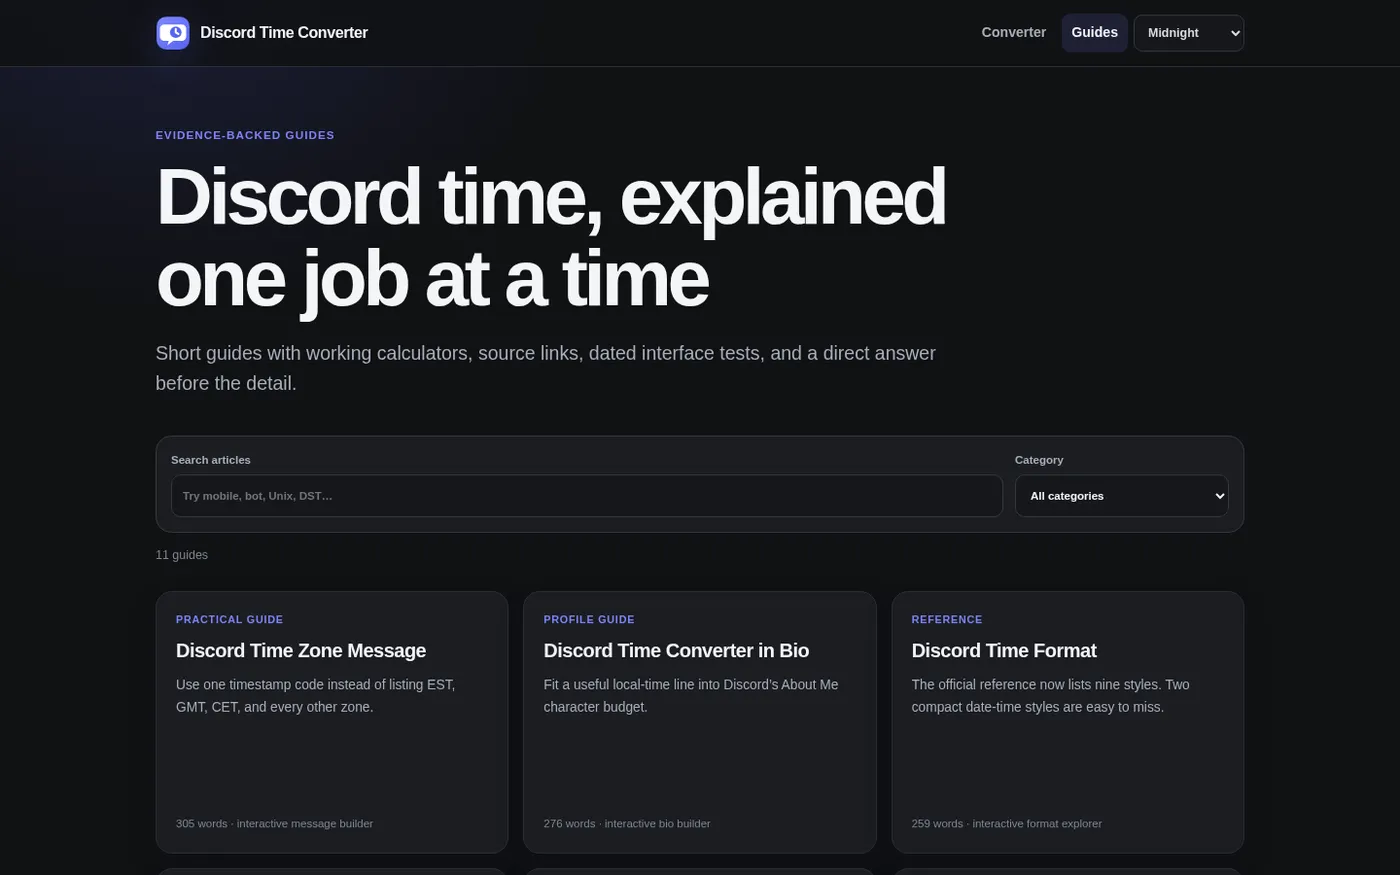
Task: Open the Discord Time Converter home link text
Action: [x=284, y=33]
